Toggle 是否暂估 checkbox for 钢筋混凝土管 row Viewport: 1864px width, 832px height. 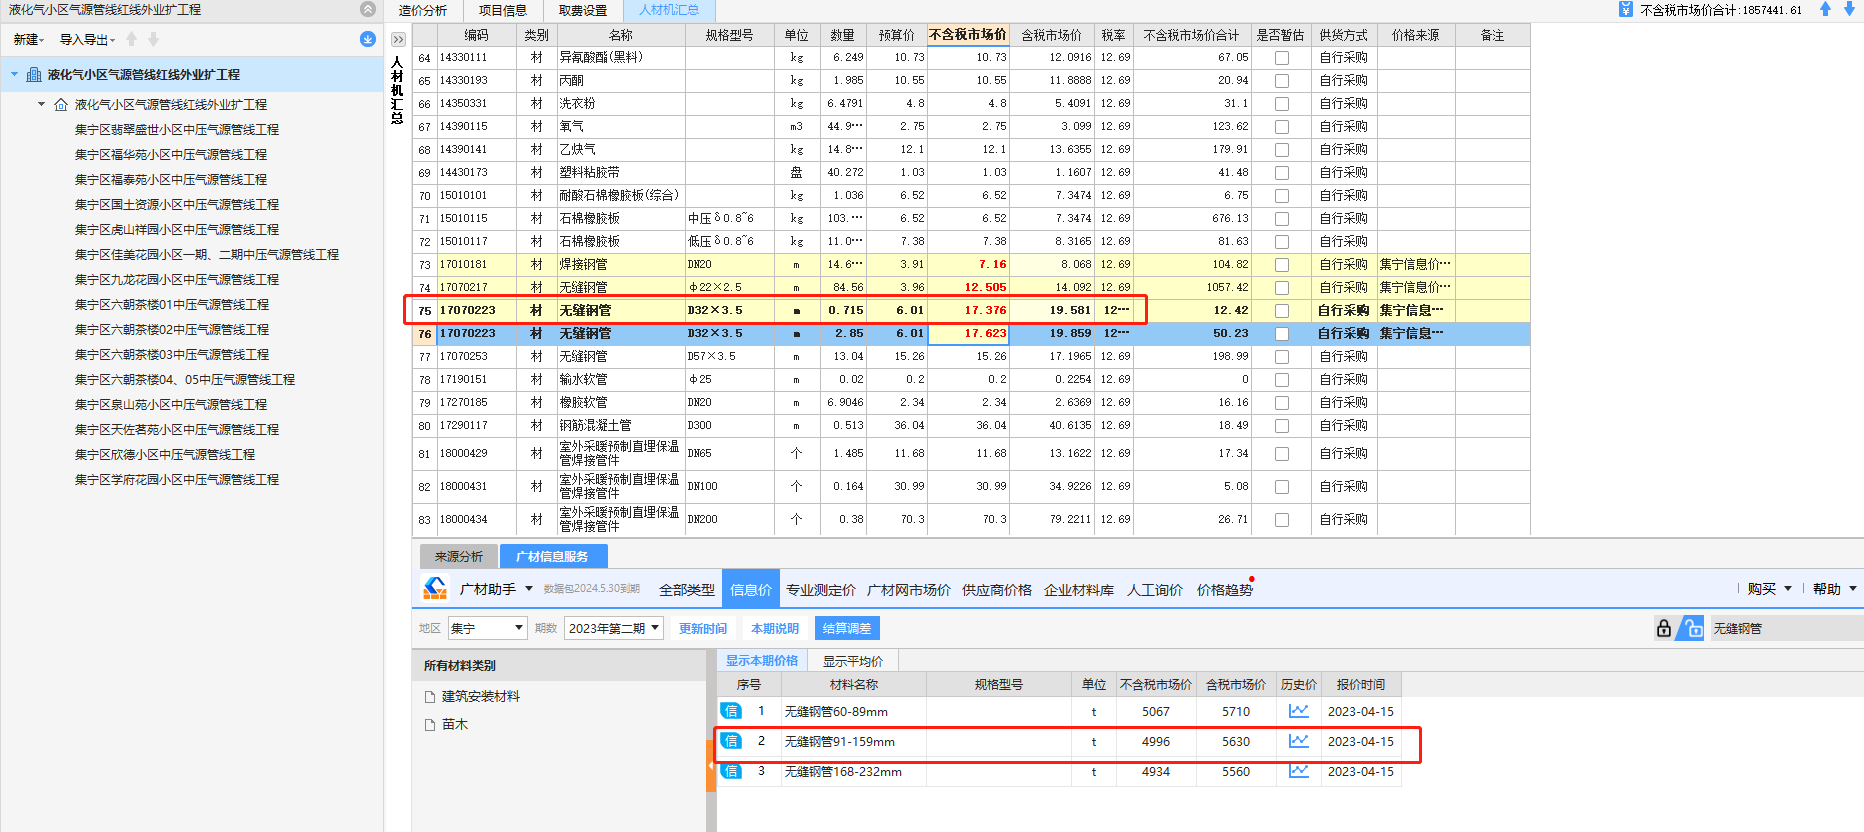(1282, 426)
